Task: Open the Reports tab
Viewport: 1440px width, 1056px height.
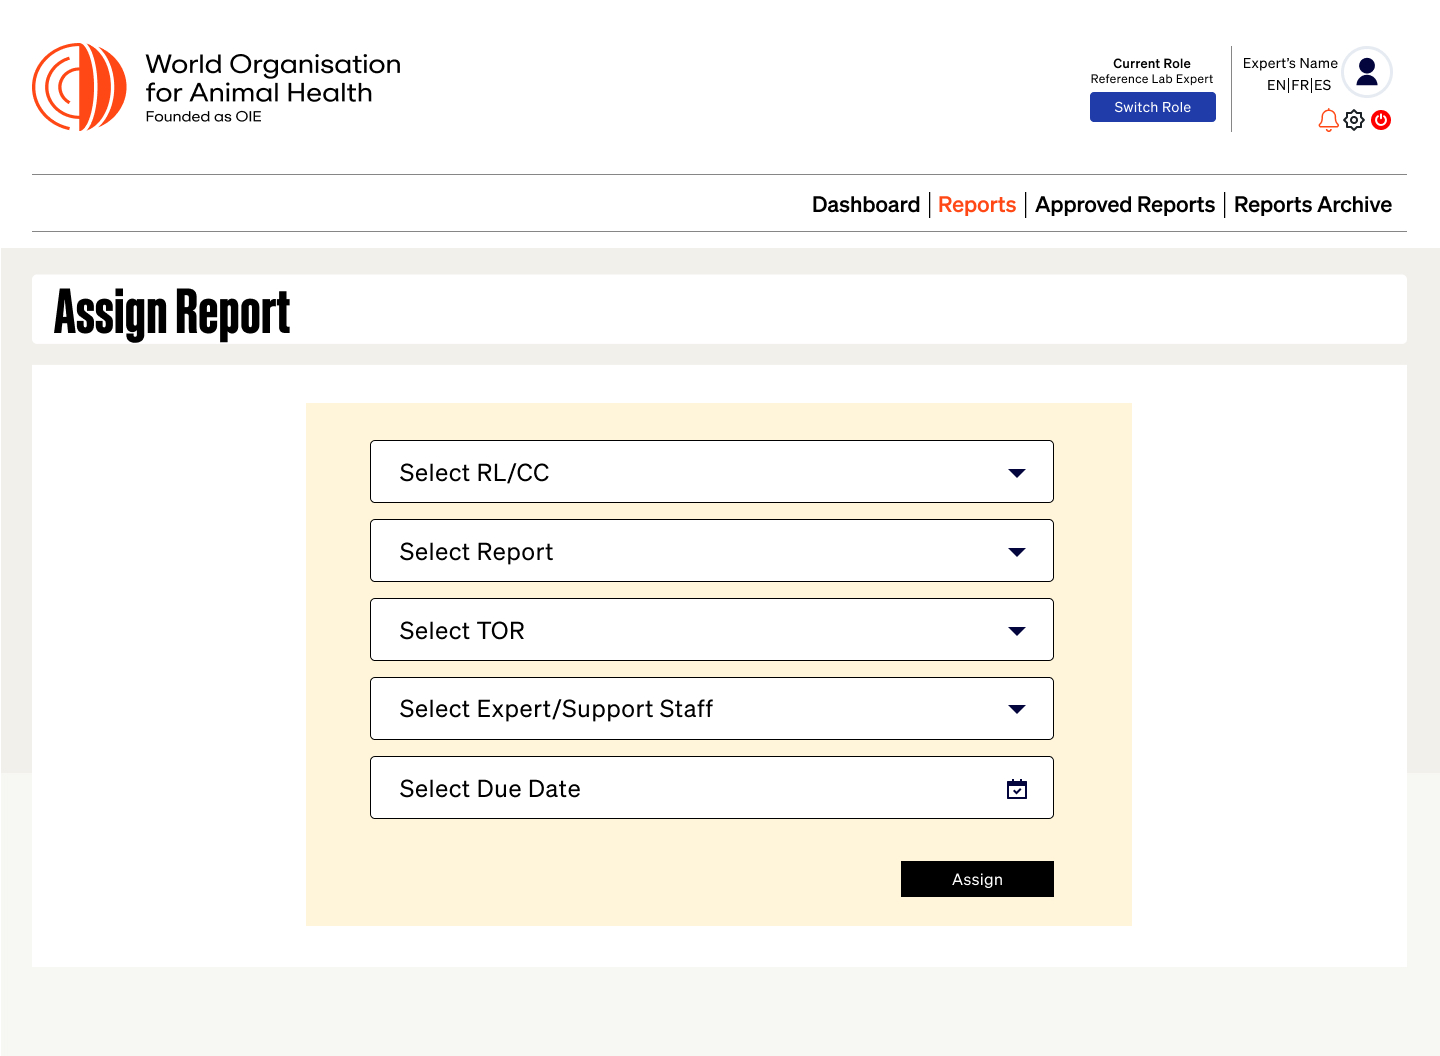Action: (976, 205)
